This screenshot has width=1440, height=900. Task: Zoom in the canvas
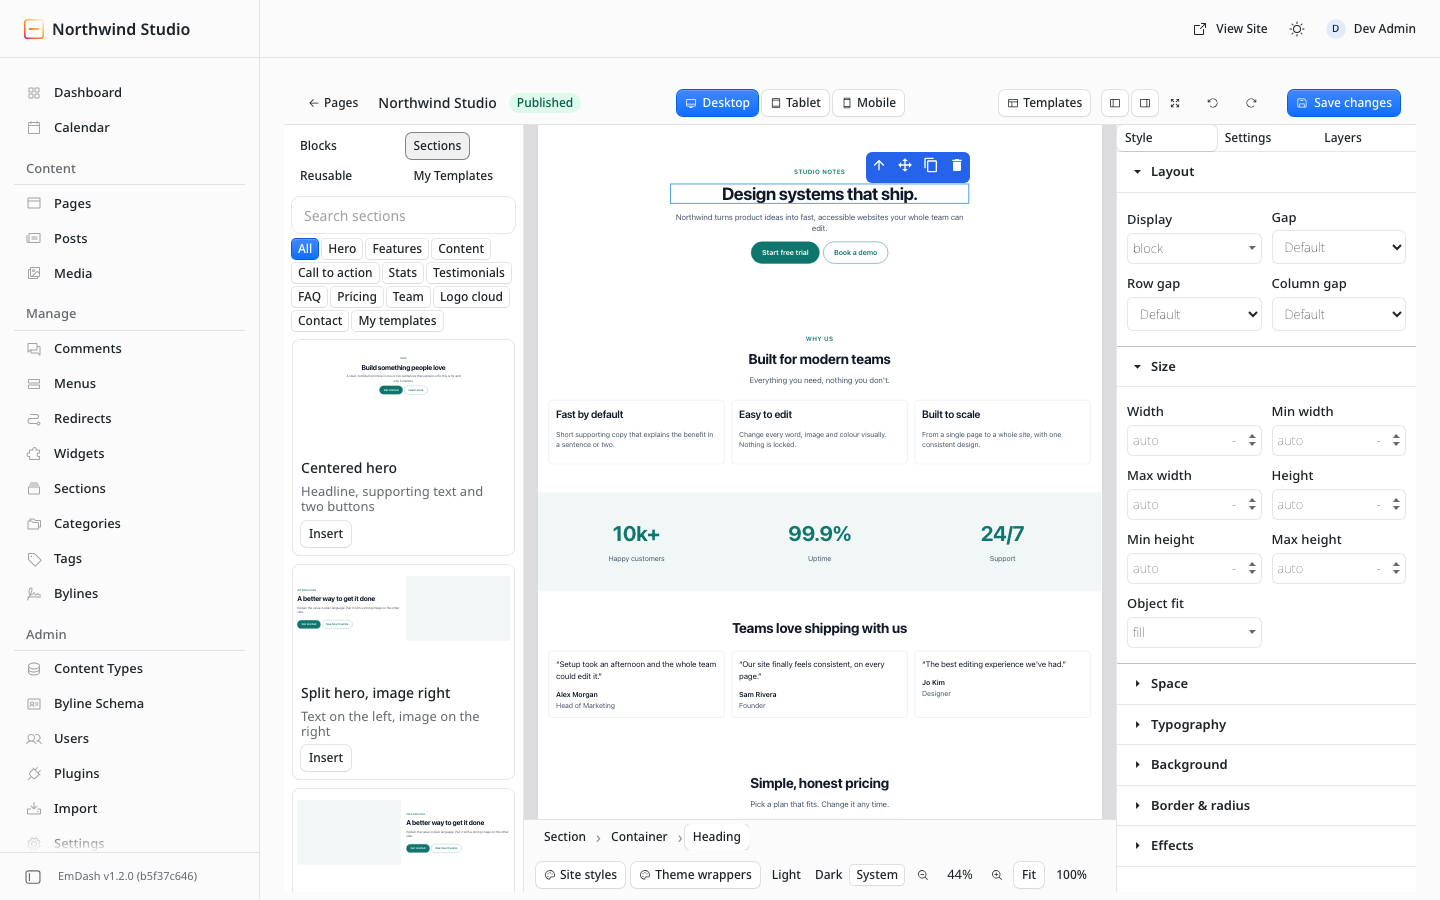[x=997, y=875]
